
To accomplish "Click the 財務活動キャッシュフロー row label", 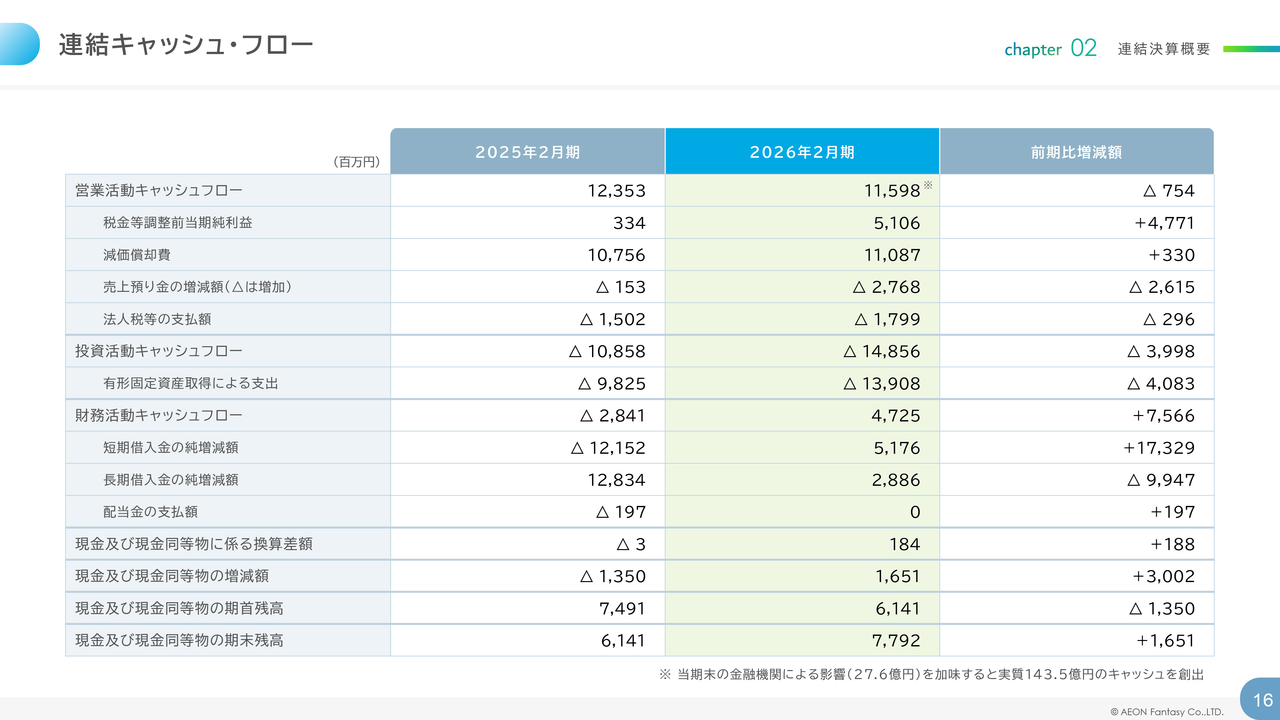I will point(159,415).
